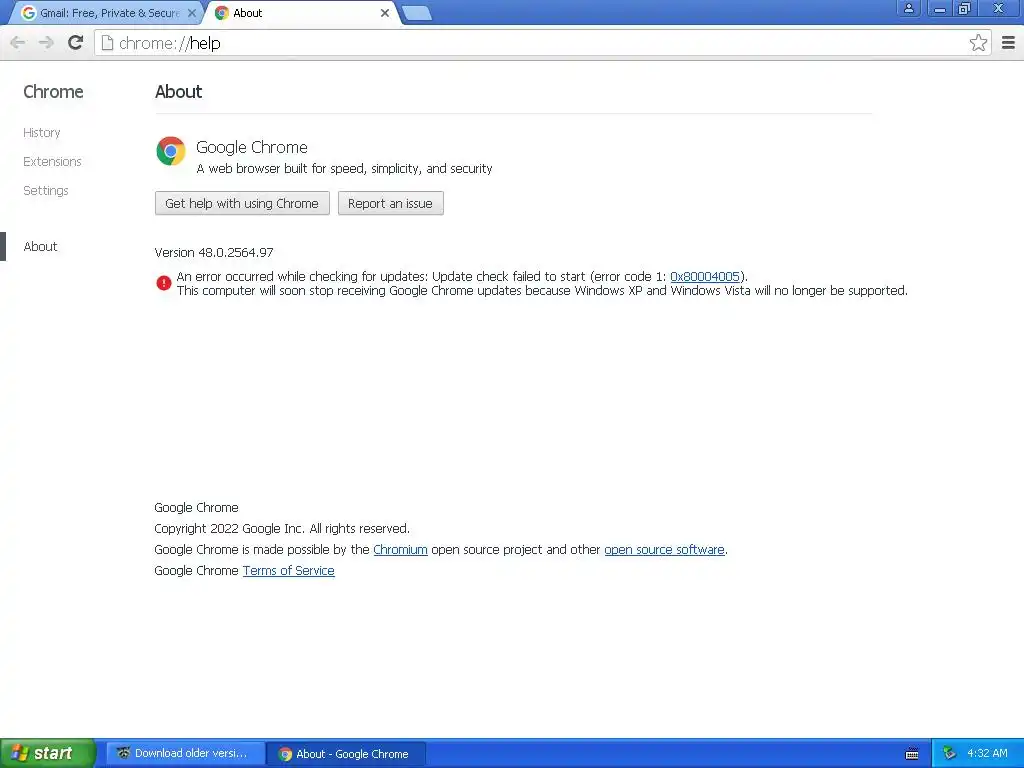Close the About tab
Screen dimensions: 1024x768
click(385, 13)
